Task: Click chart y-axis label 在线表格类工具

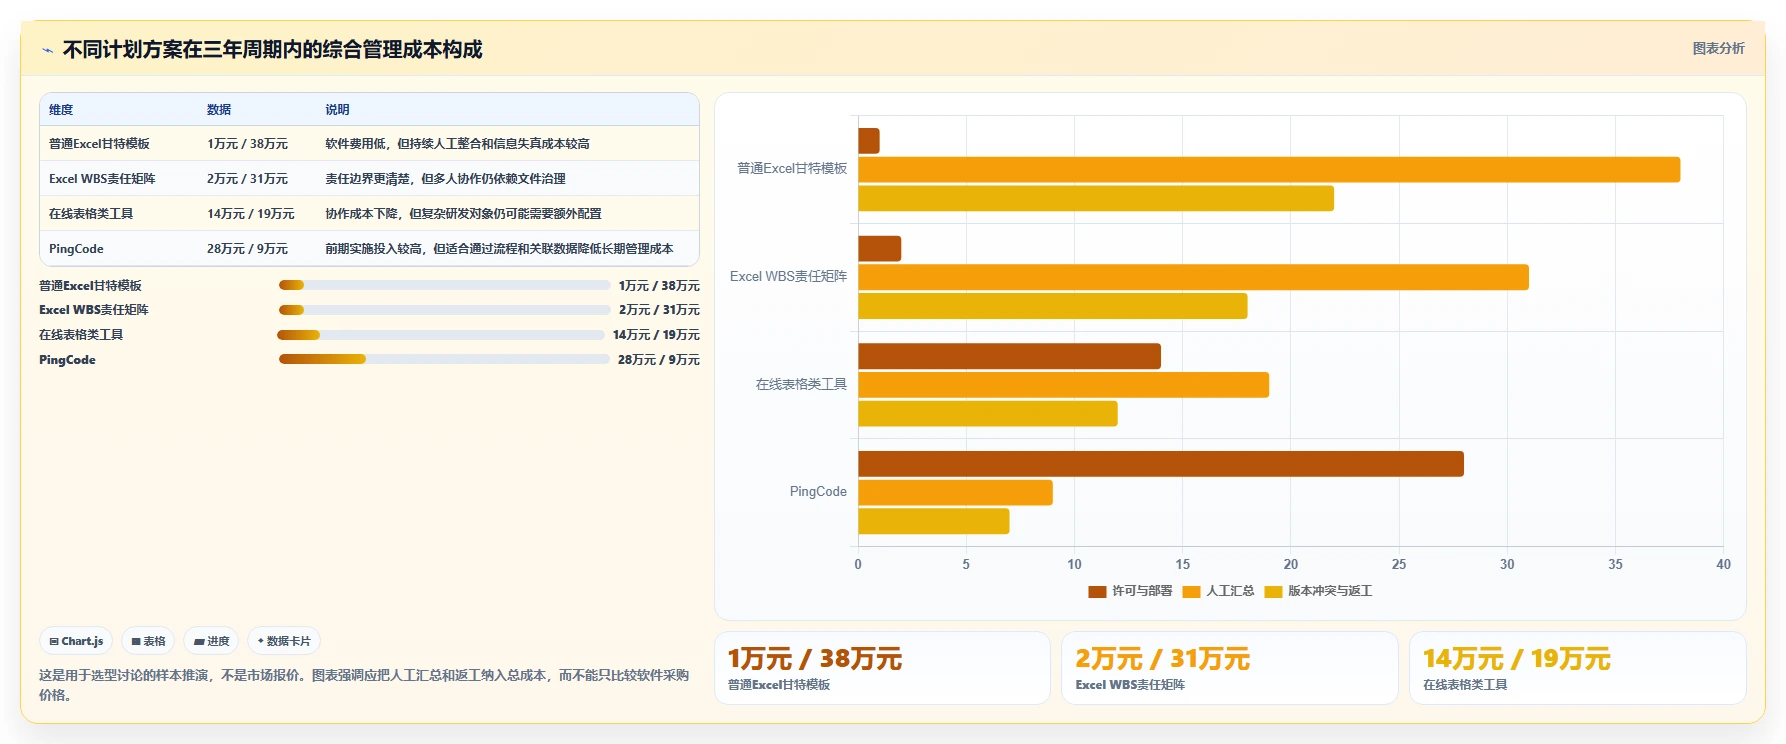Action: (x=801, y=384)
